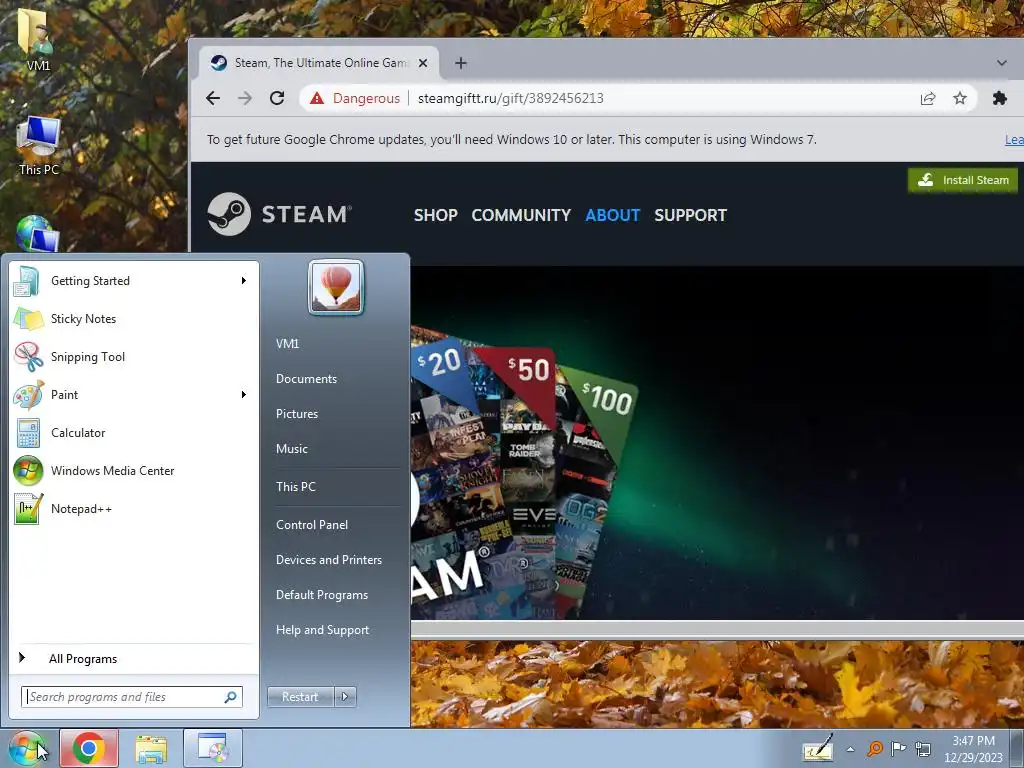This screenshot has width=1024, height=768.
Task: Open Music from Start menu
Action: (x=291, y=449)
